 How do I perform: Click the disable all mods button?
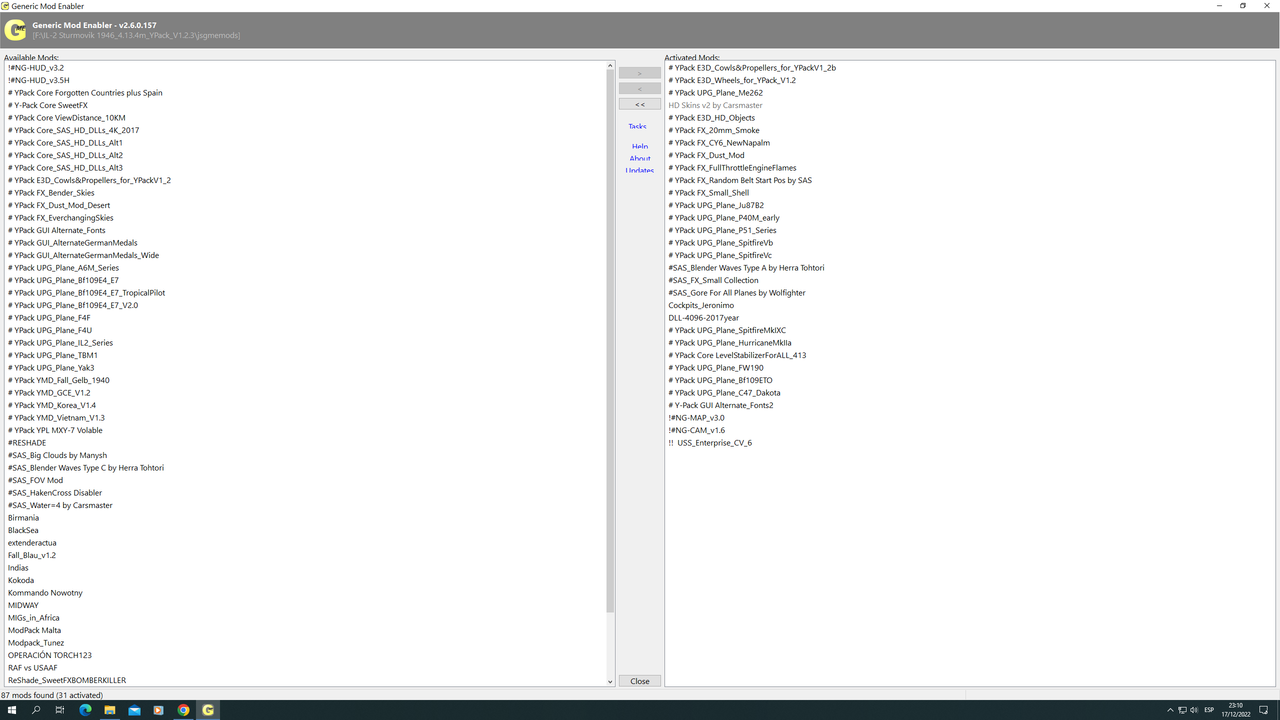pos(640,104)
